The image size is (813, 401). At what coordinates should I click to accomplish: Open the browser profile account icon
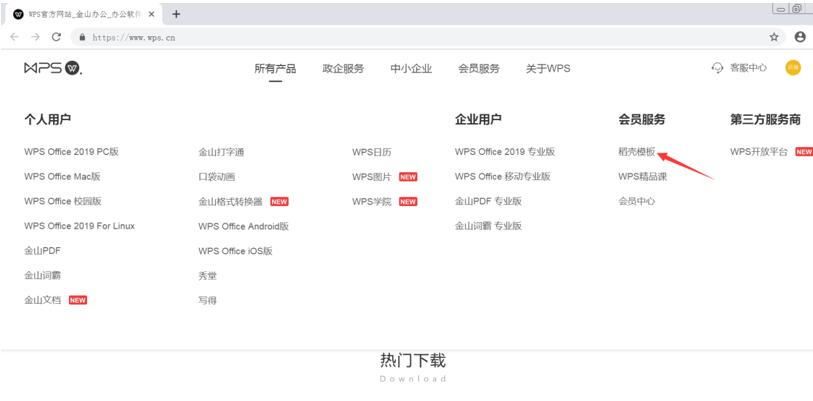pos(800,37)
